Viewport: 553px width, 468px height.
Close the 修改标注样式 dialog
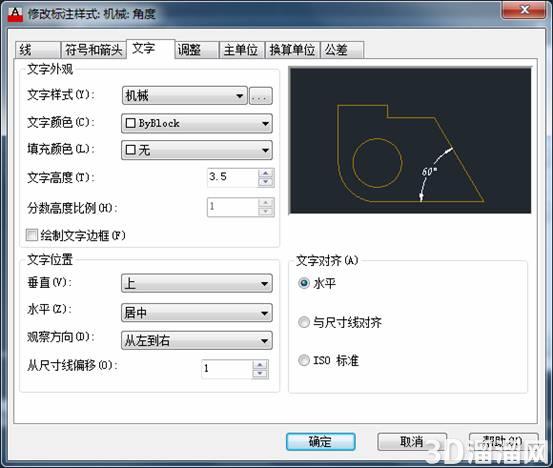click(x=525, y=10)
